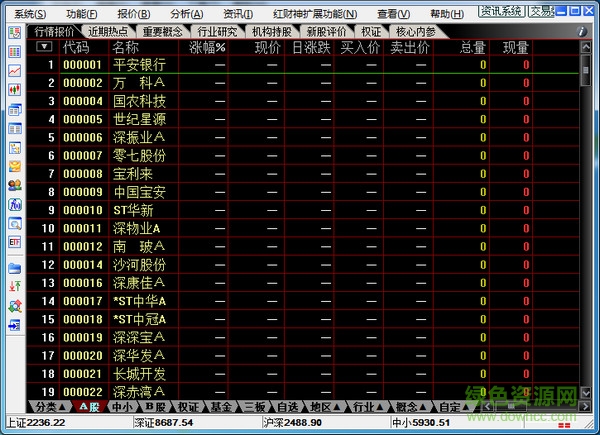Click the quote list icon at top of sidebar
The image size is (600, 435).
[x=15, y=33]
